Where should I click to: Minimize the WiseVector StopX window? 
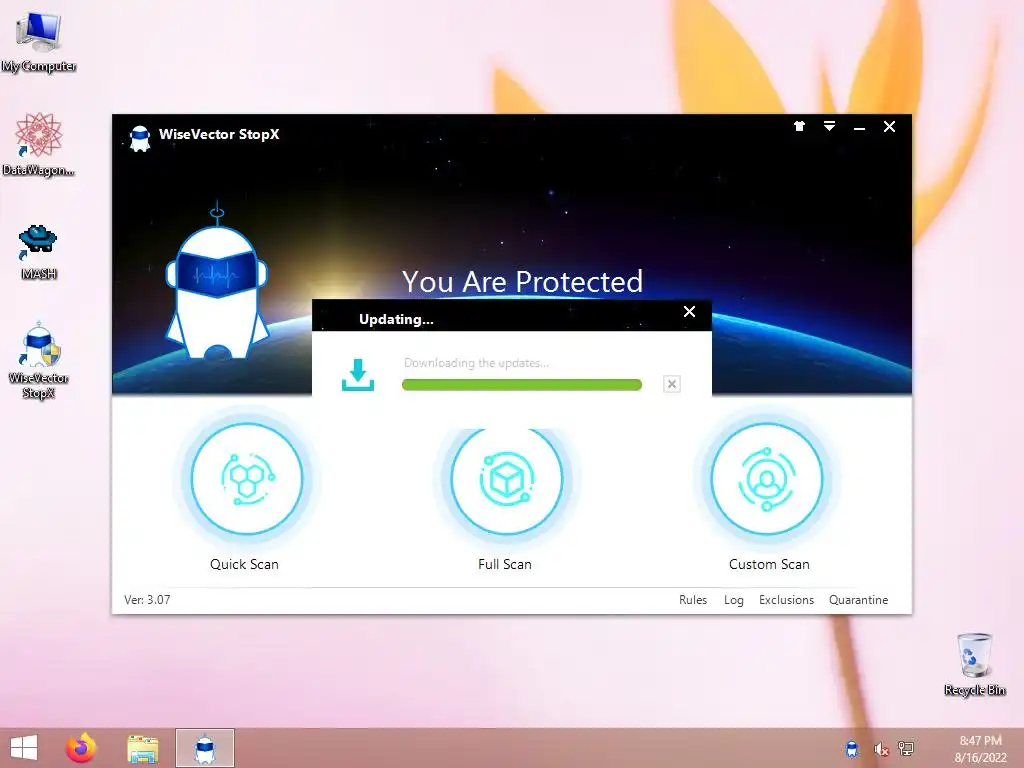(x=859, y=127)
